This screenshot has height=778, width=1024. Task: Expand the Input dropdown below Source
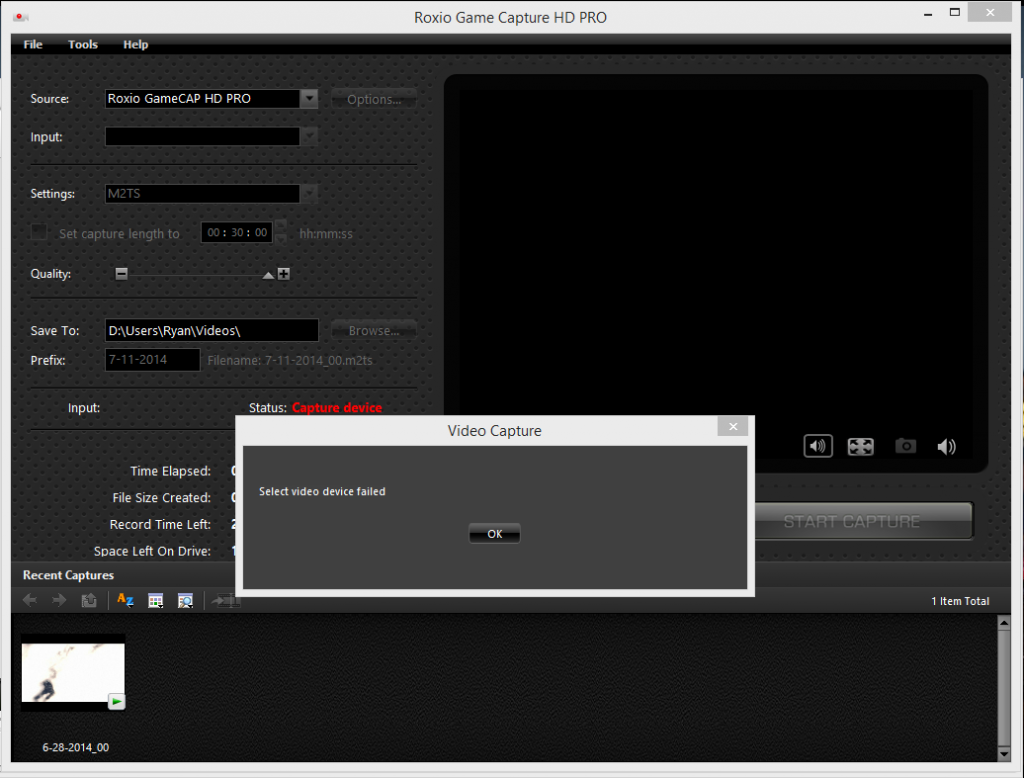[309, 137]
